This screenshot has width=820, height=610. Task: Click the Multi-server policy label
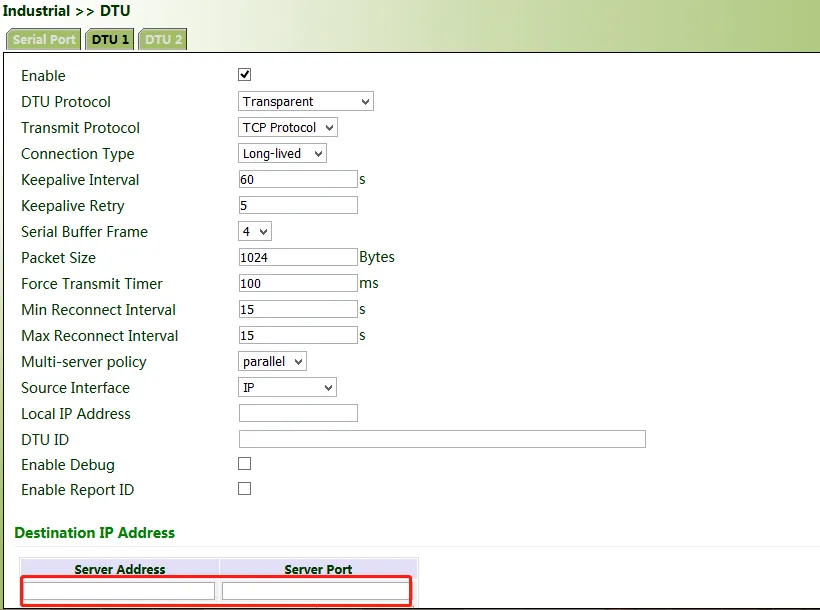tap(84, 362)
